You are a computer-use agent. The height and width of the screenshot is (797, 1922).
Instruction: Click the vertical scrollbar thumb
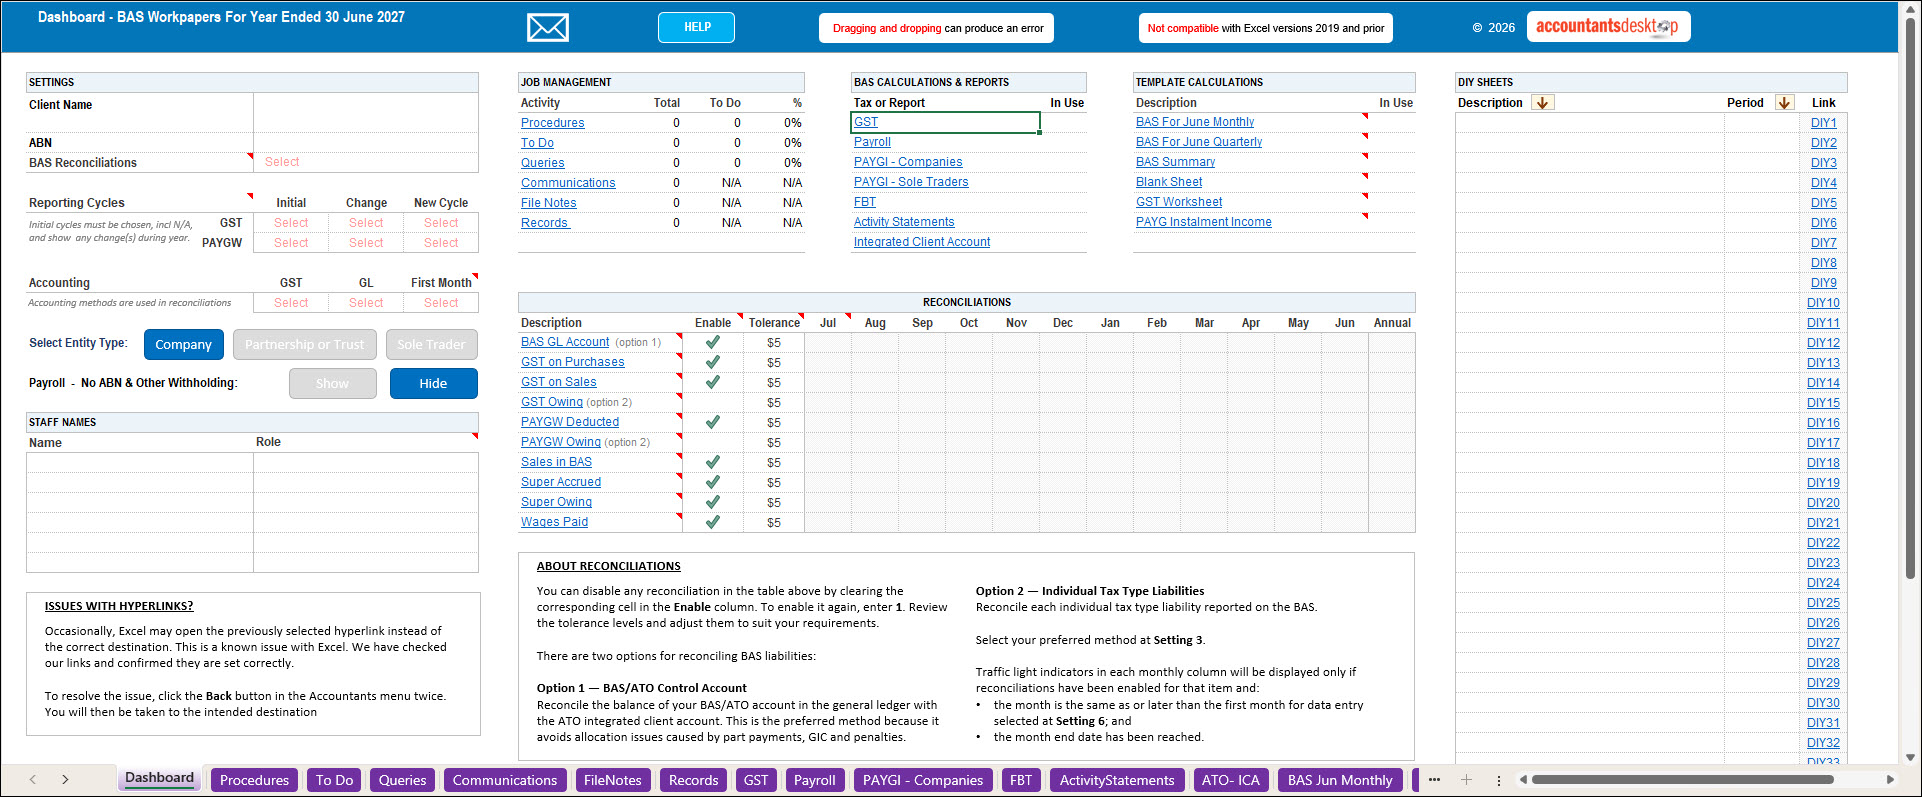click(x=1911, y=300)
